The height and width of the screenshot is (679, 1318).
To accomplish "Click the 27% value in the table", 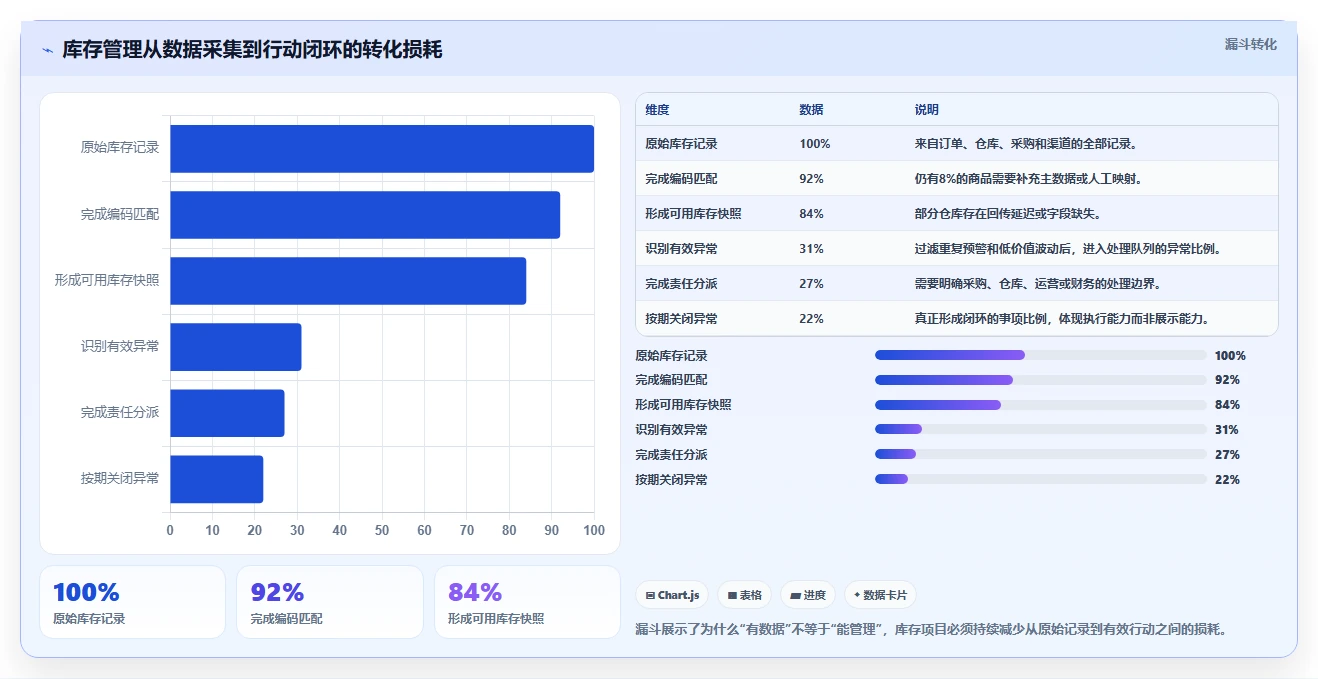I will click(811, 284).
